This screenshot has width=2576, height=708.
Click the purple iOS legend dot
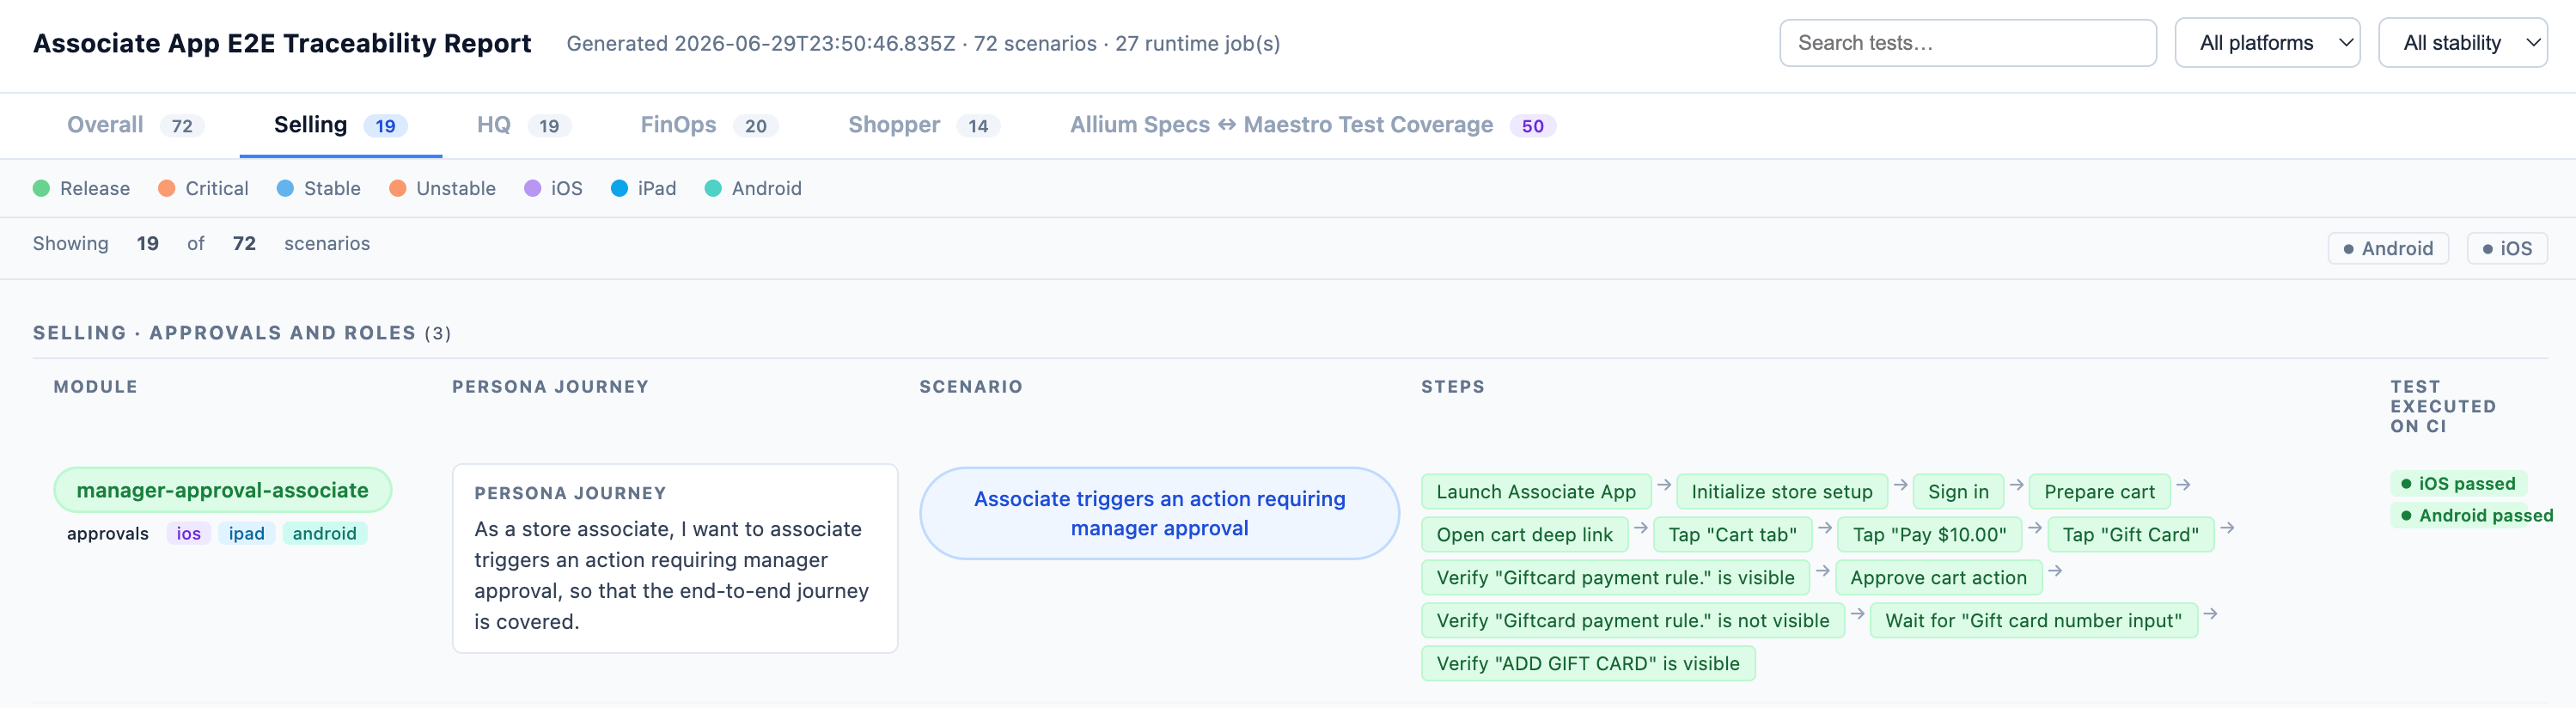533,188
